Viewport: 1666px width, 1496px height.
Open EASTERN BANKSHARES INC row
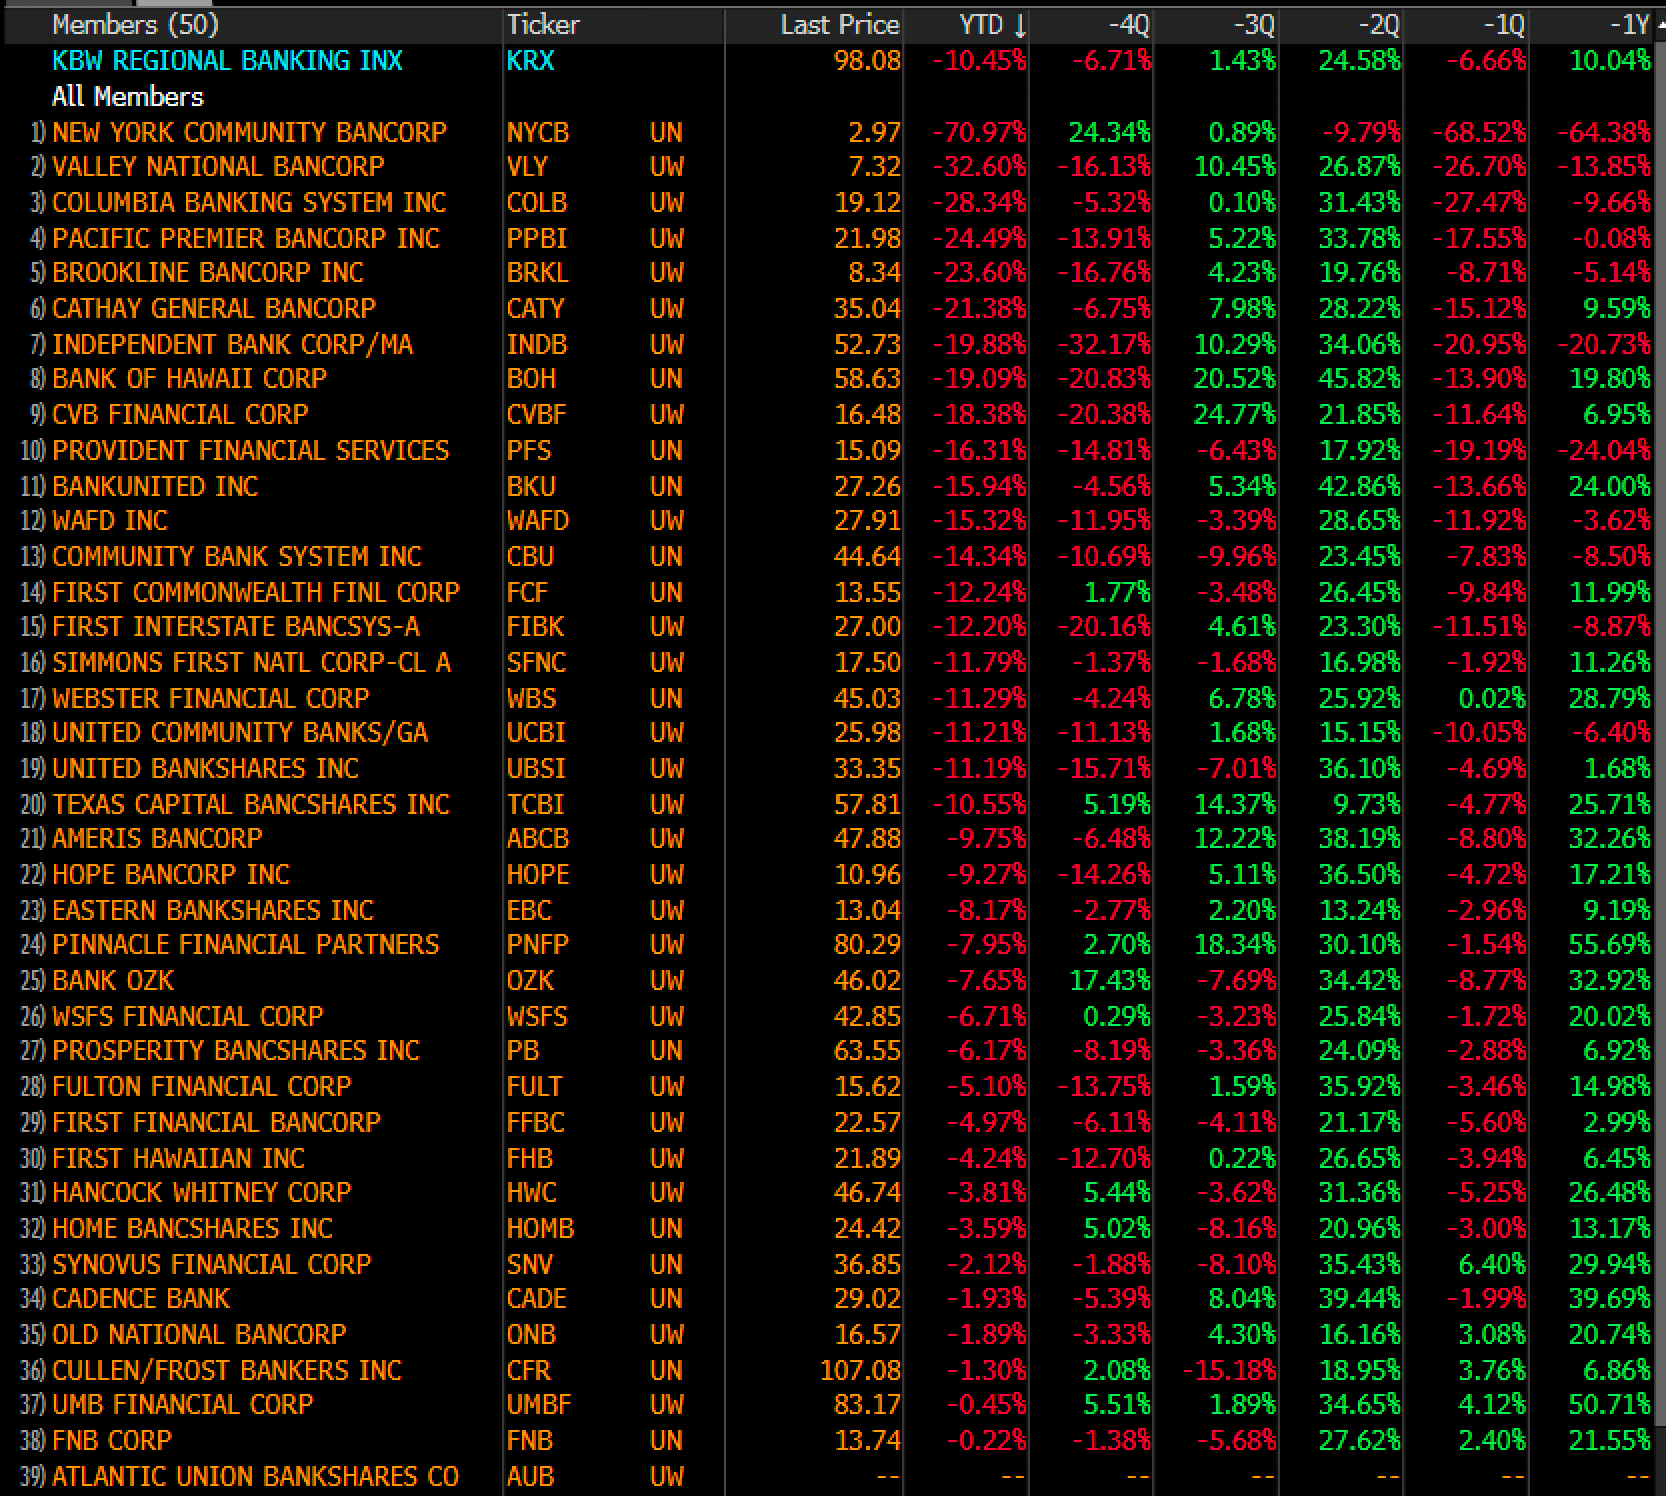[x=830, y=910]
